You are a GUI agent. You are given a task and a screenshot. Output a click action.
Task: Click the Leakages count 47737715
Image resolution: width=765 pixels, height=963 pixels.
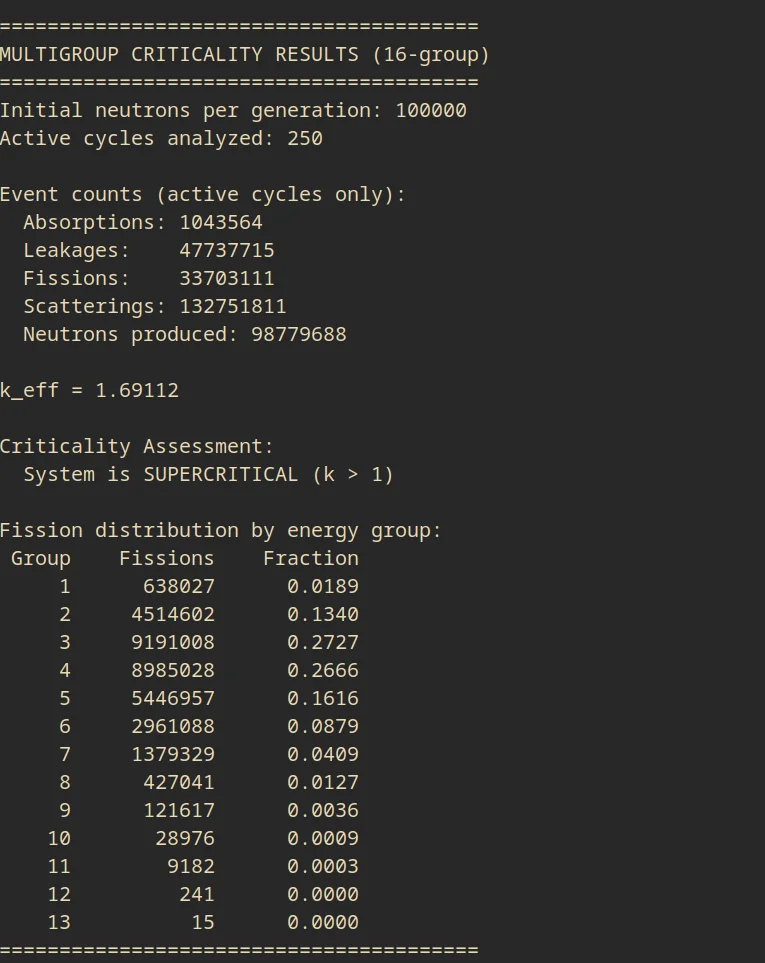(x=227, y=251)
